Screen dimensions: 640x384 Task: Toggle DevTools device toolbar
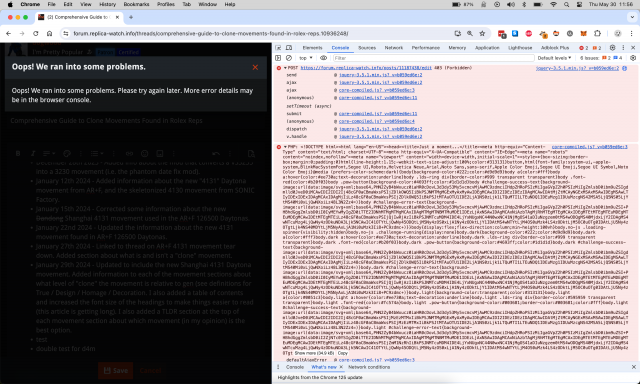289,48
